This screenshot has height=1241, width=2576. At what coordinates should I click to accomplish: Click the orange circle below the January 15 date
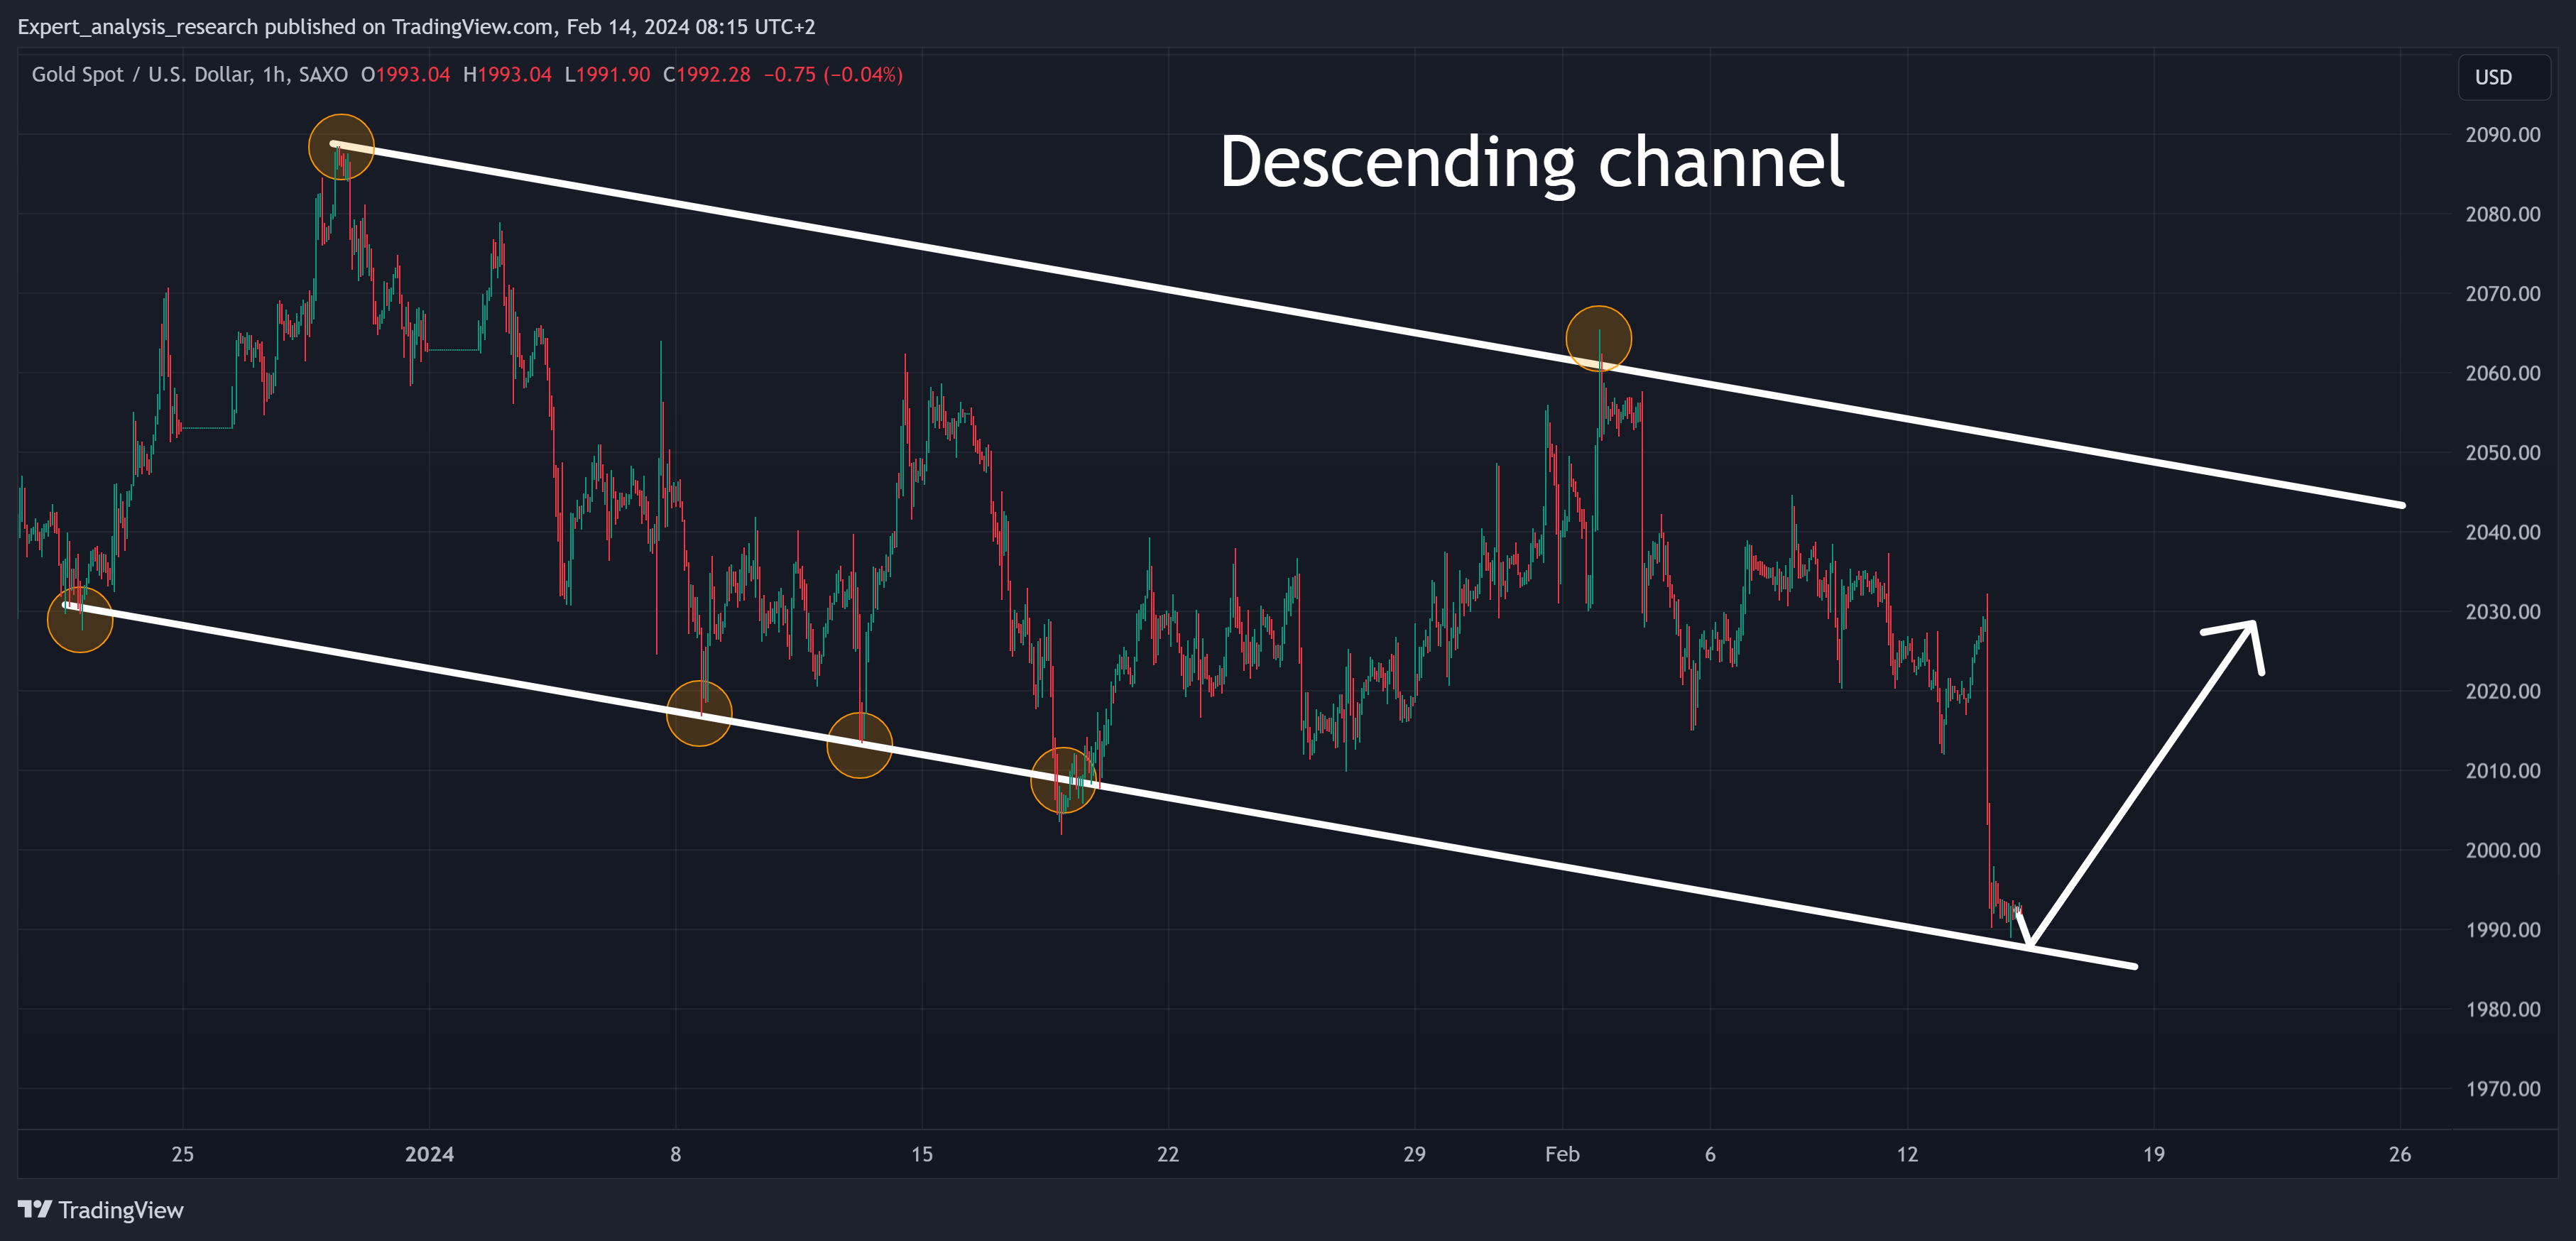click(x=859, y=745)
